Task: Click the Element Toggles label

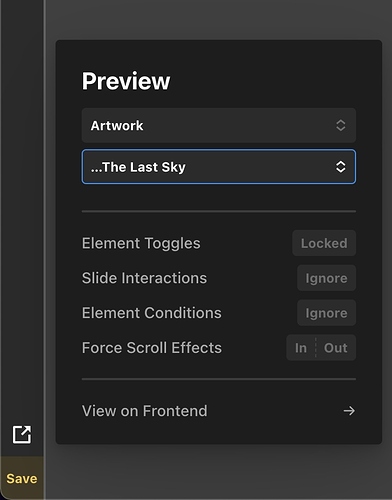Action: pos(141,243)
